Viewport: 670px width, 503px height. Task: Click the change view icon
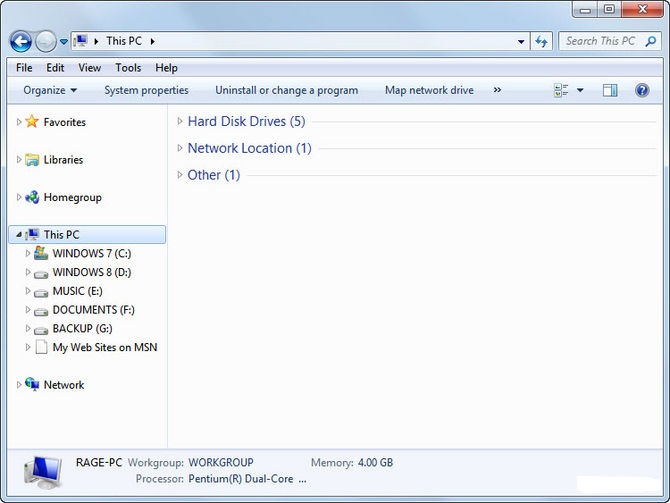pos(561,90)
